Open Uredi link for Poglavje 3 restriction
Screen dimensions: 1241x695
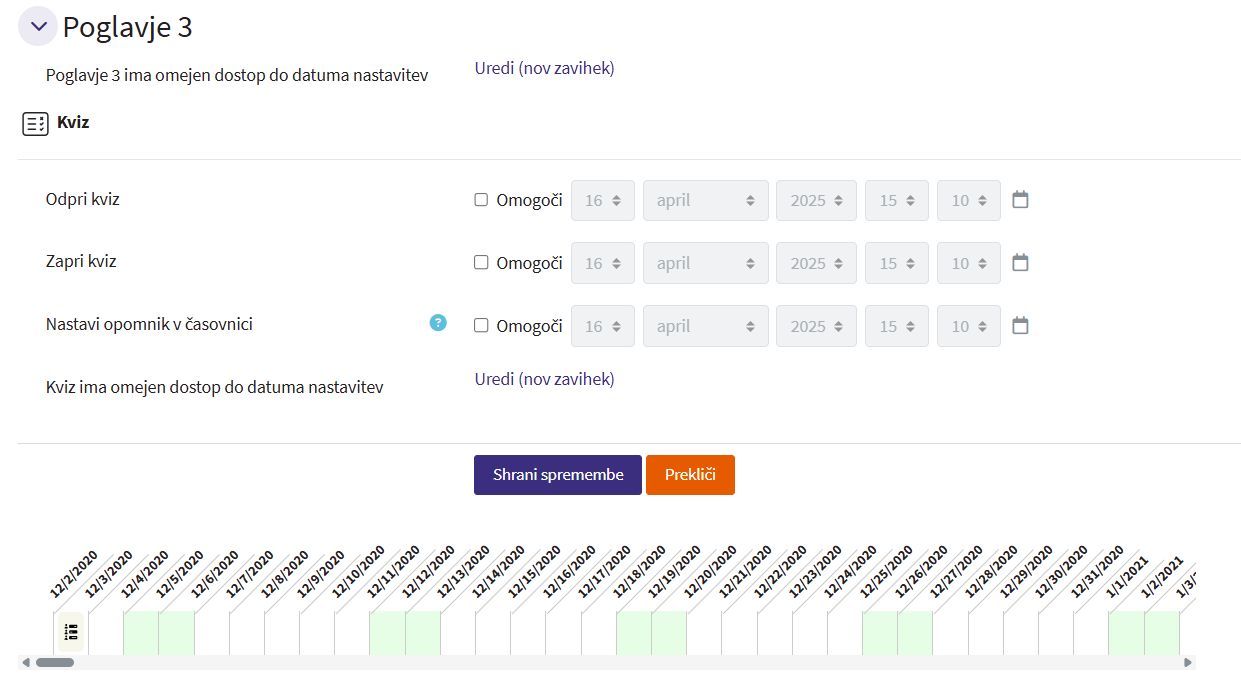coord(544,68)
